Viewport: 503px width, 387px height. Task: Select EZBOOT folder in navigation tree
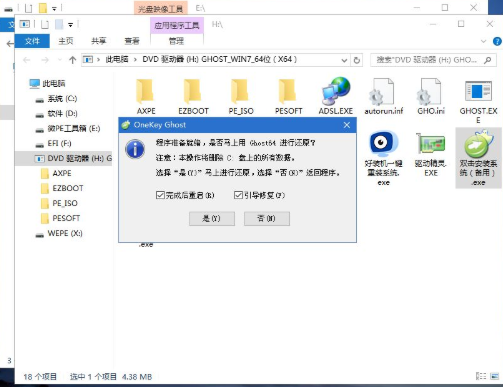(62, 188)
